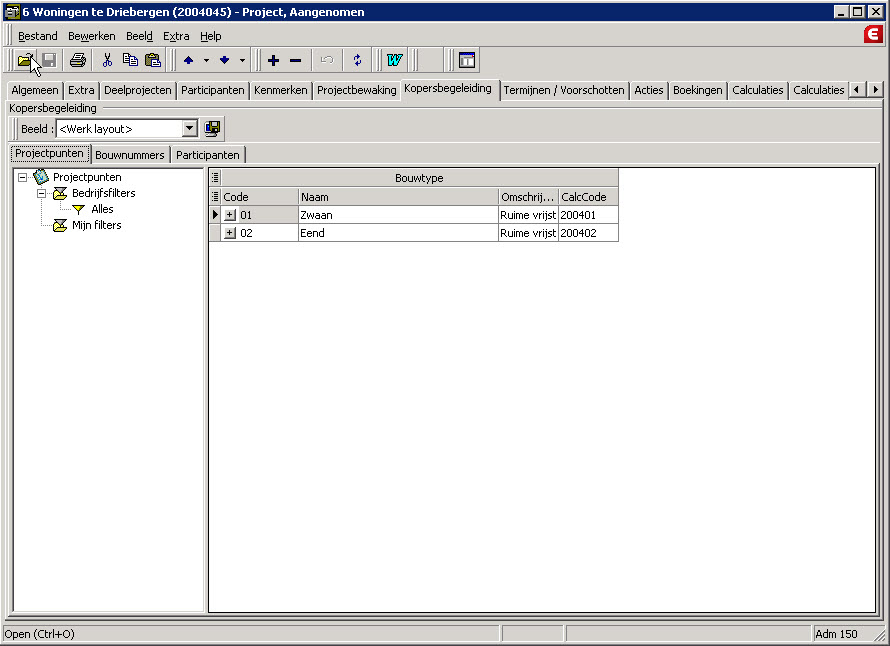Click CalcCode cell 200402
Image resolution: width=890 pixels, height=646 pixels.
[x=589, y=233]
